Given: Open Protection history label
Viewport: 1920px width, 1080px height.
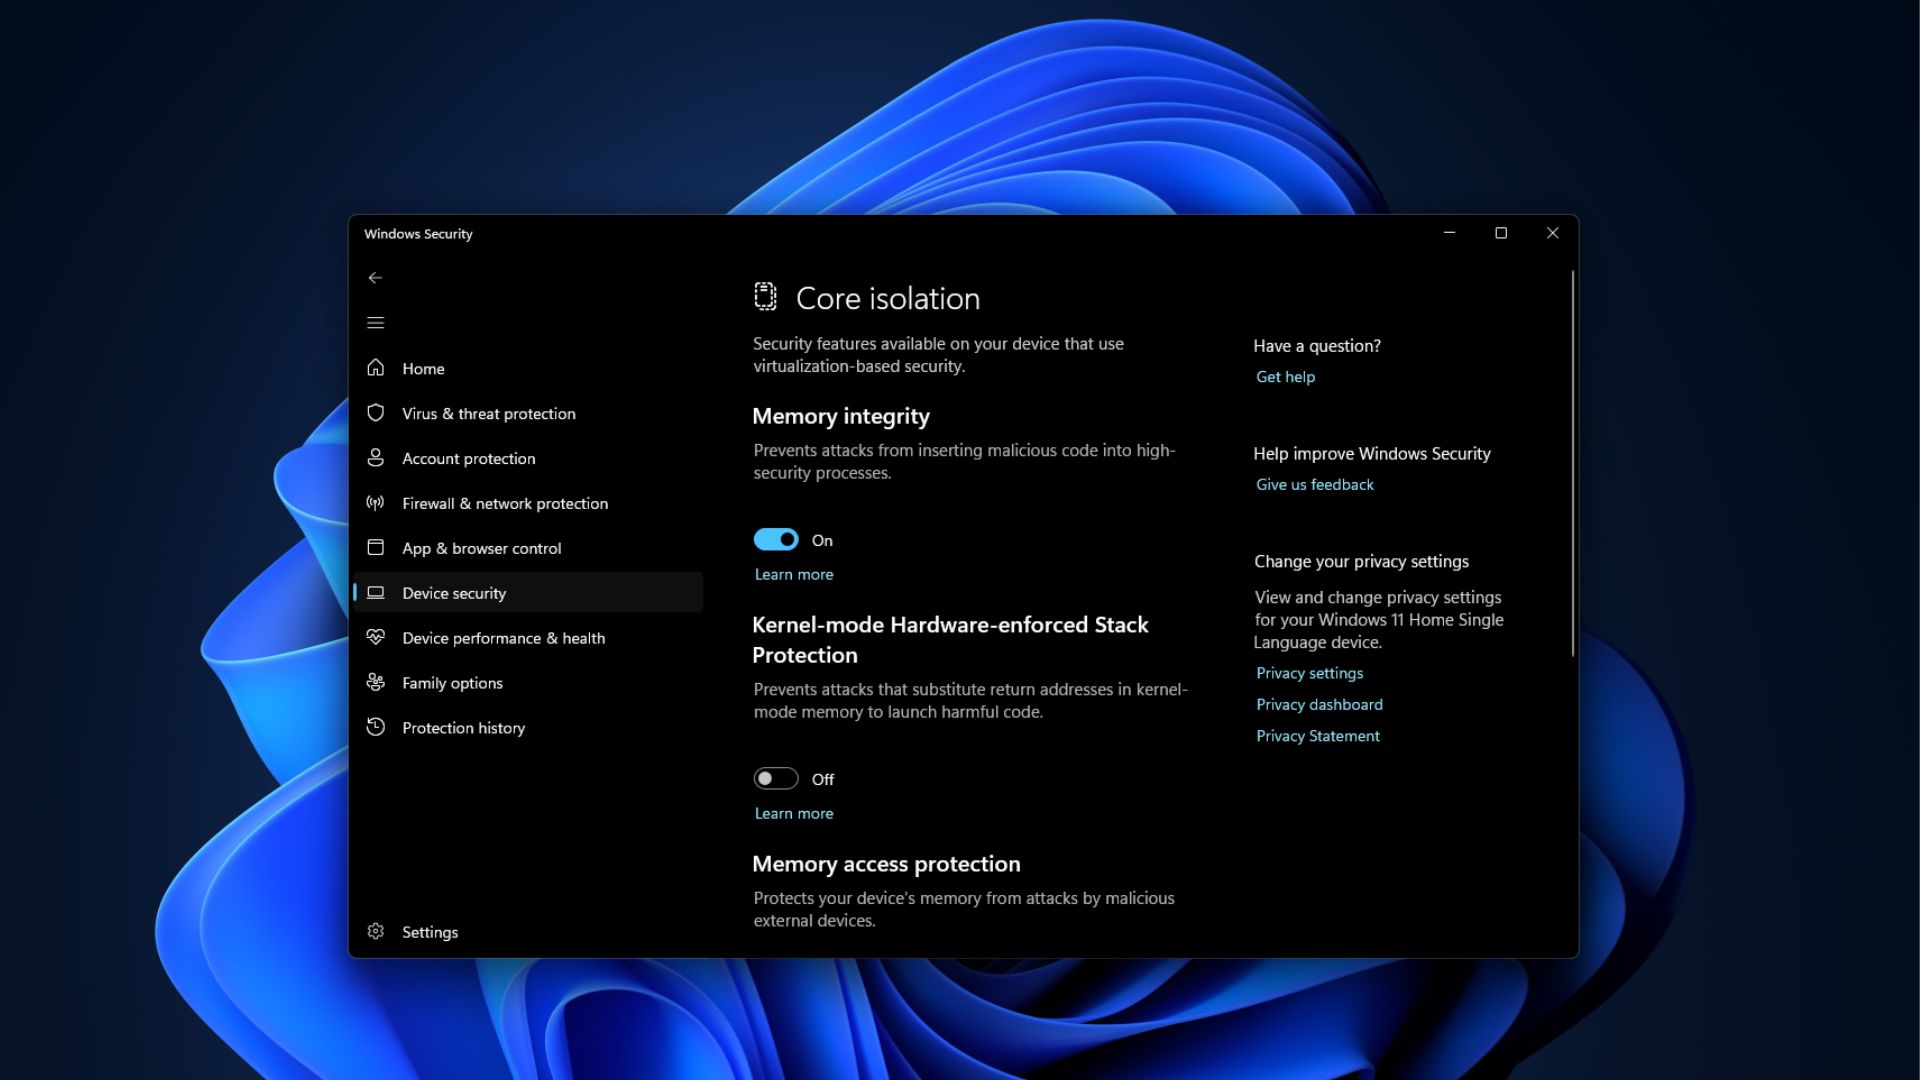Looking at the screenshot, I should [x=463, y=728].
